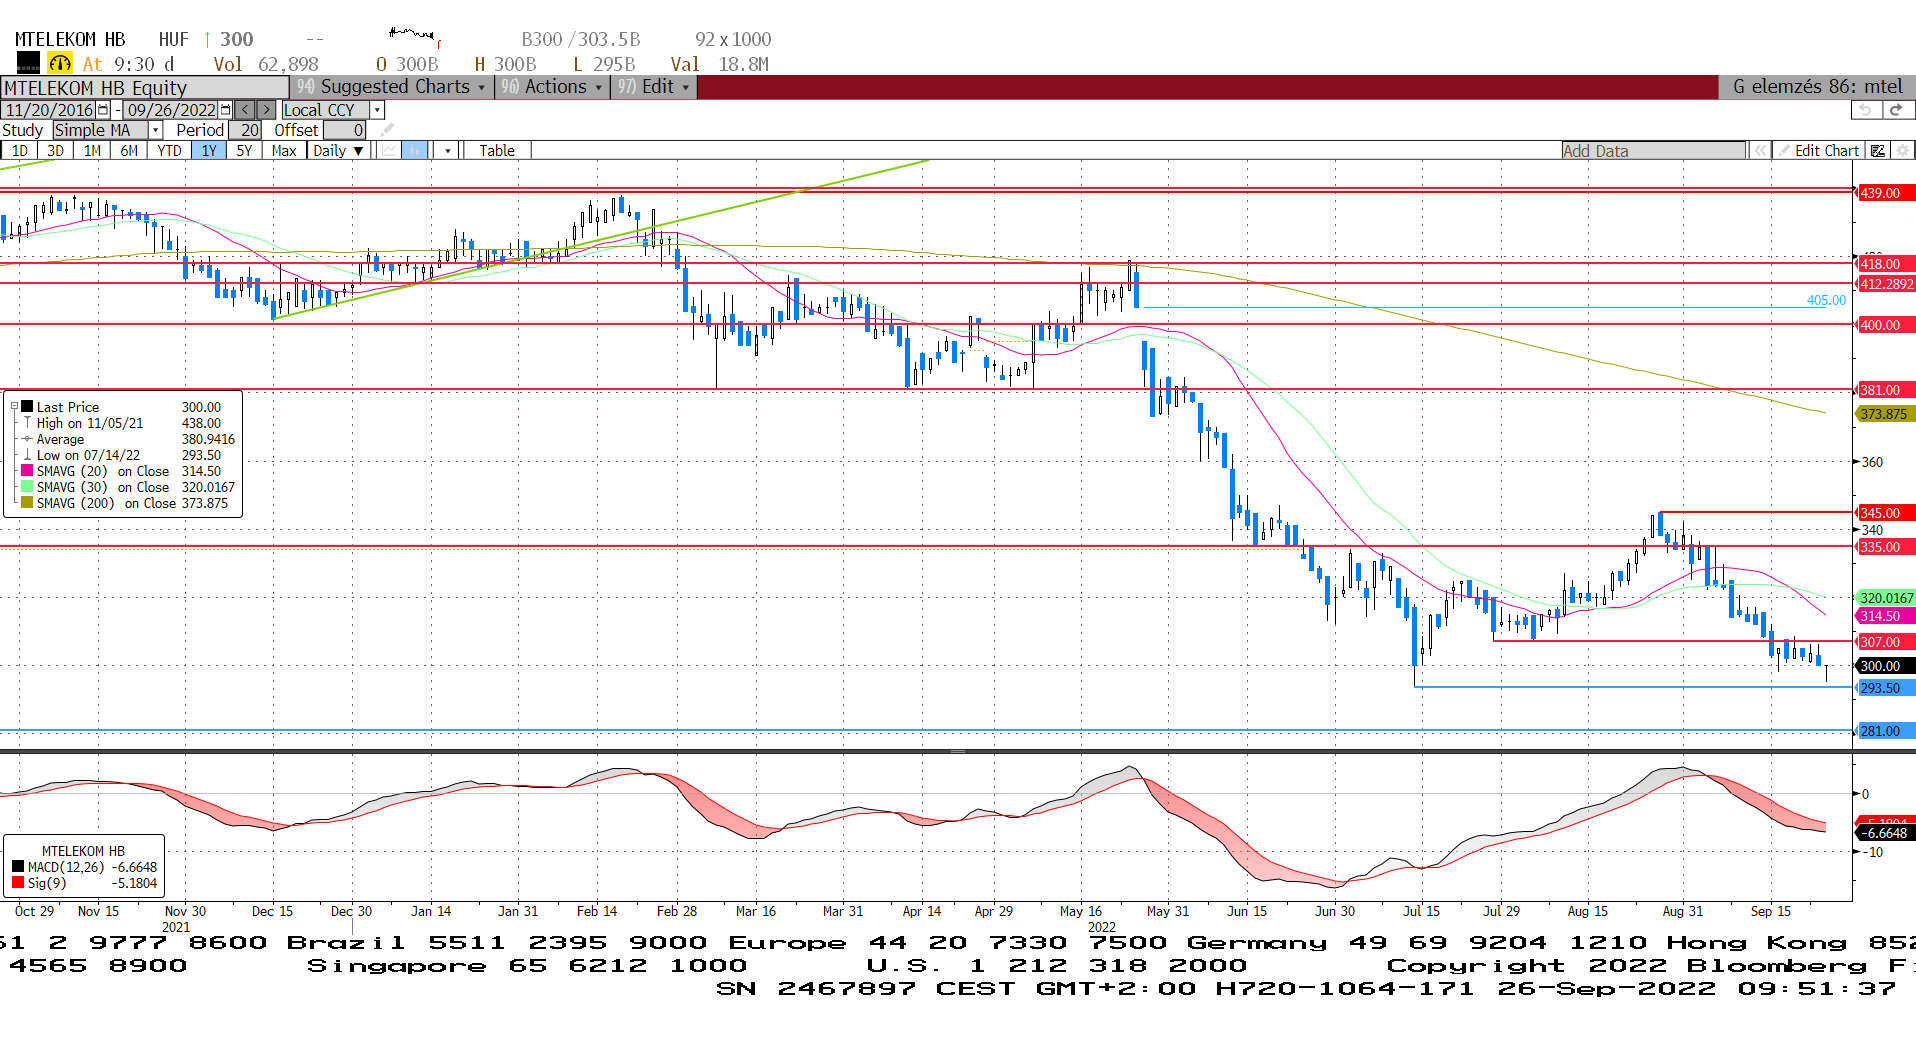Click 373.875 SMAVG 200 value label
The height and width of the screenshot is (1044, 1916).
tap(1885, 414)
